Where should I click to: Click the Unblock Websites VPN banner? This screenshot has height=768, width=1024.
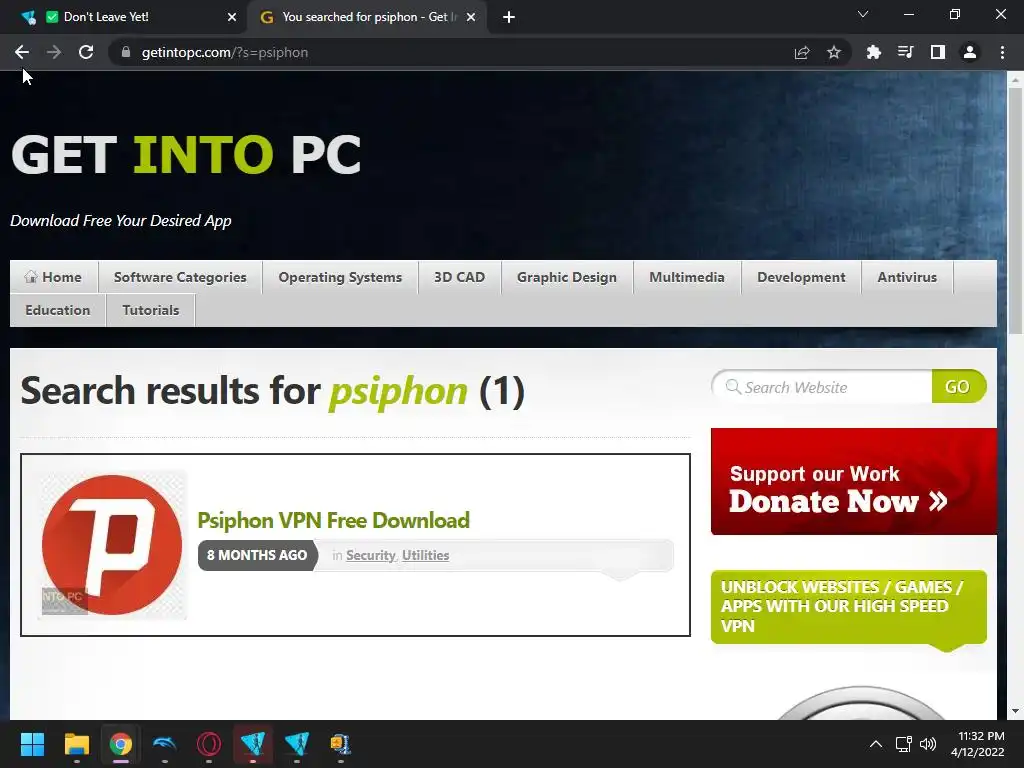point(848,607)
